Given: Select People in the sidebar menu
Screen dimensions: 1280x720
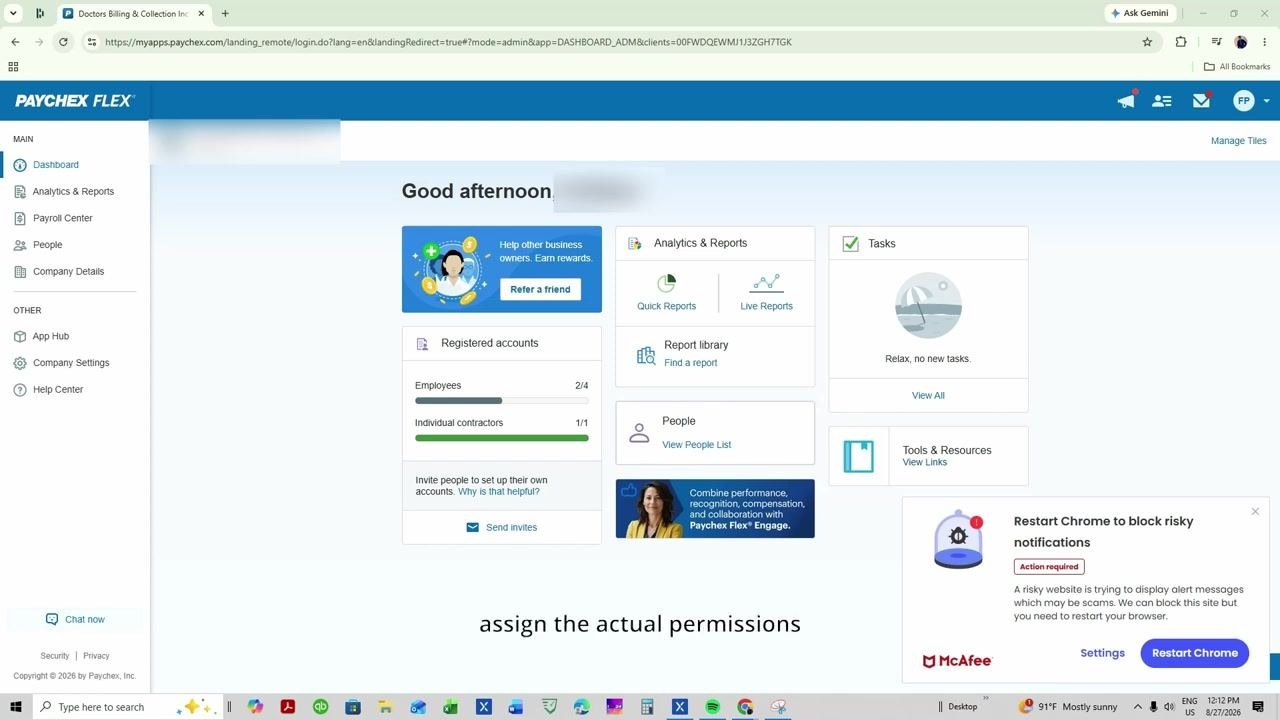Looking at the screenshot, I should pyautogui.click(x=47, y=245).
